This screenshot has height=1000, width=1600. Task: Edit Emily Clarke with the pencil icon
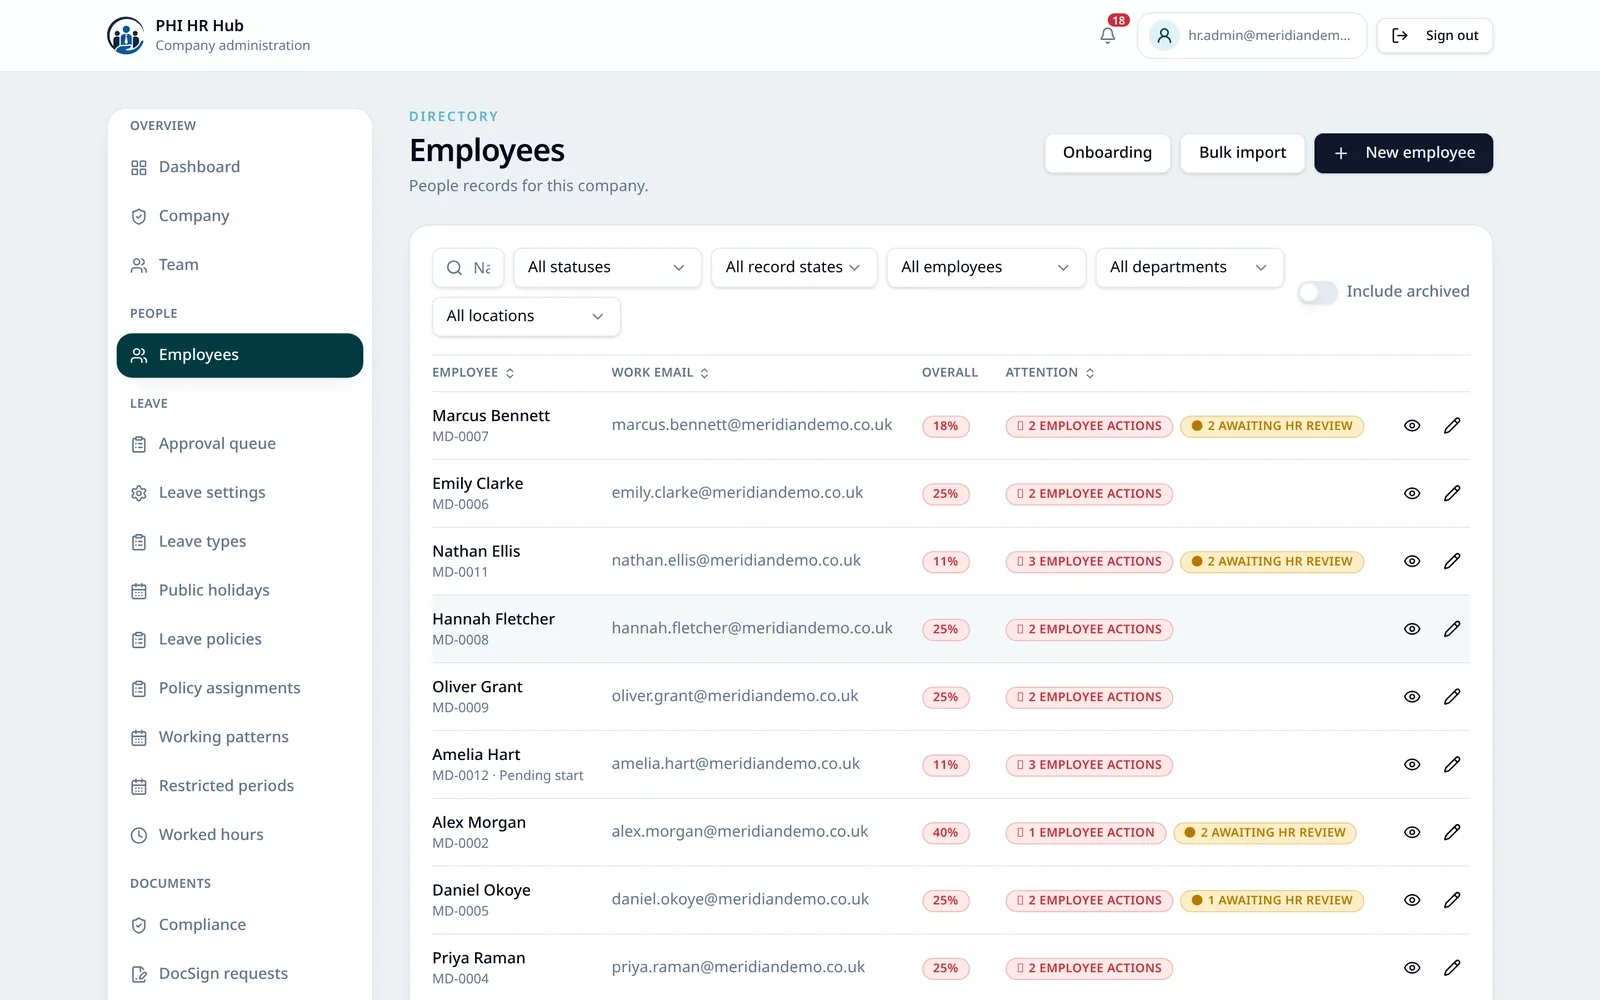1452,494
